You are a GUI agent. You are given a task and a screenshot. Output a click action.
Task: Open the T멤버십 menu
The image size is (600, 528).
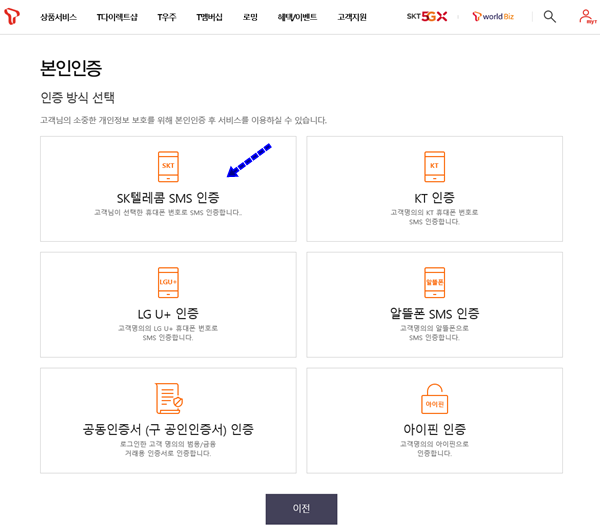(209, 17)
